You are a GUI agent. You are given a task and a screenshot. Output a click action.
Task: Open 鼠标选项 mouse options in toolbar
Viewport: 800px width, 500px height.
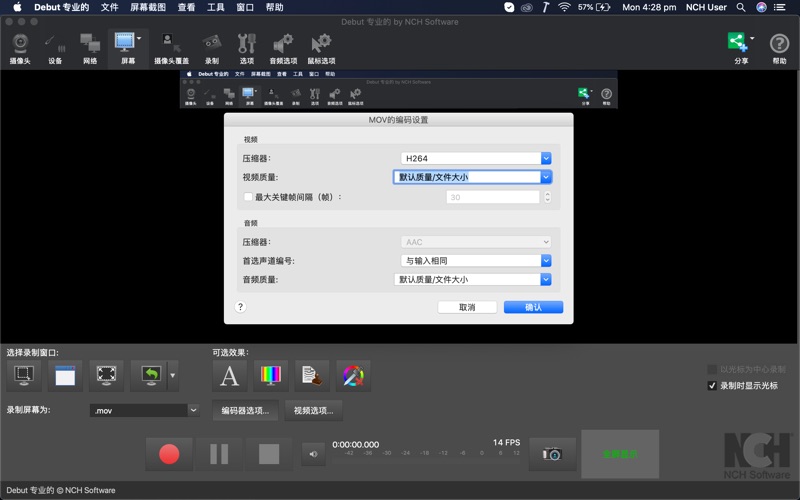pos(321,46)
